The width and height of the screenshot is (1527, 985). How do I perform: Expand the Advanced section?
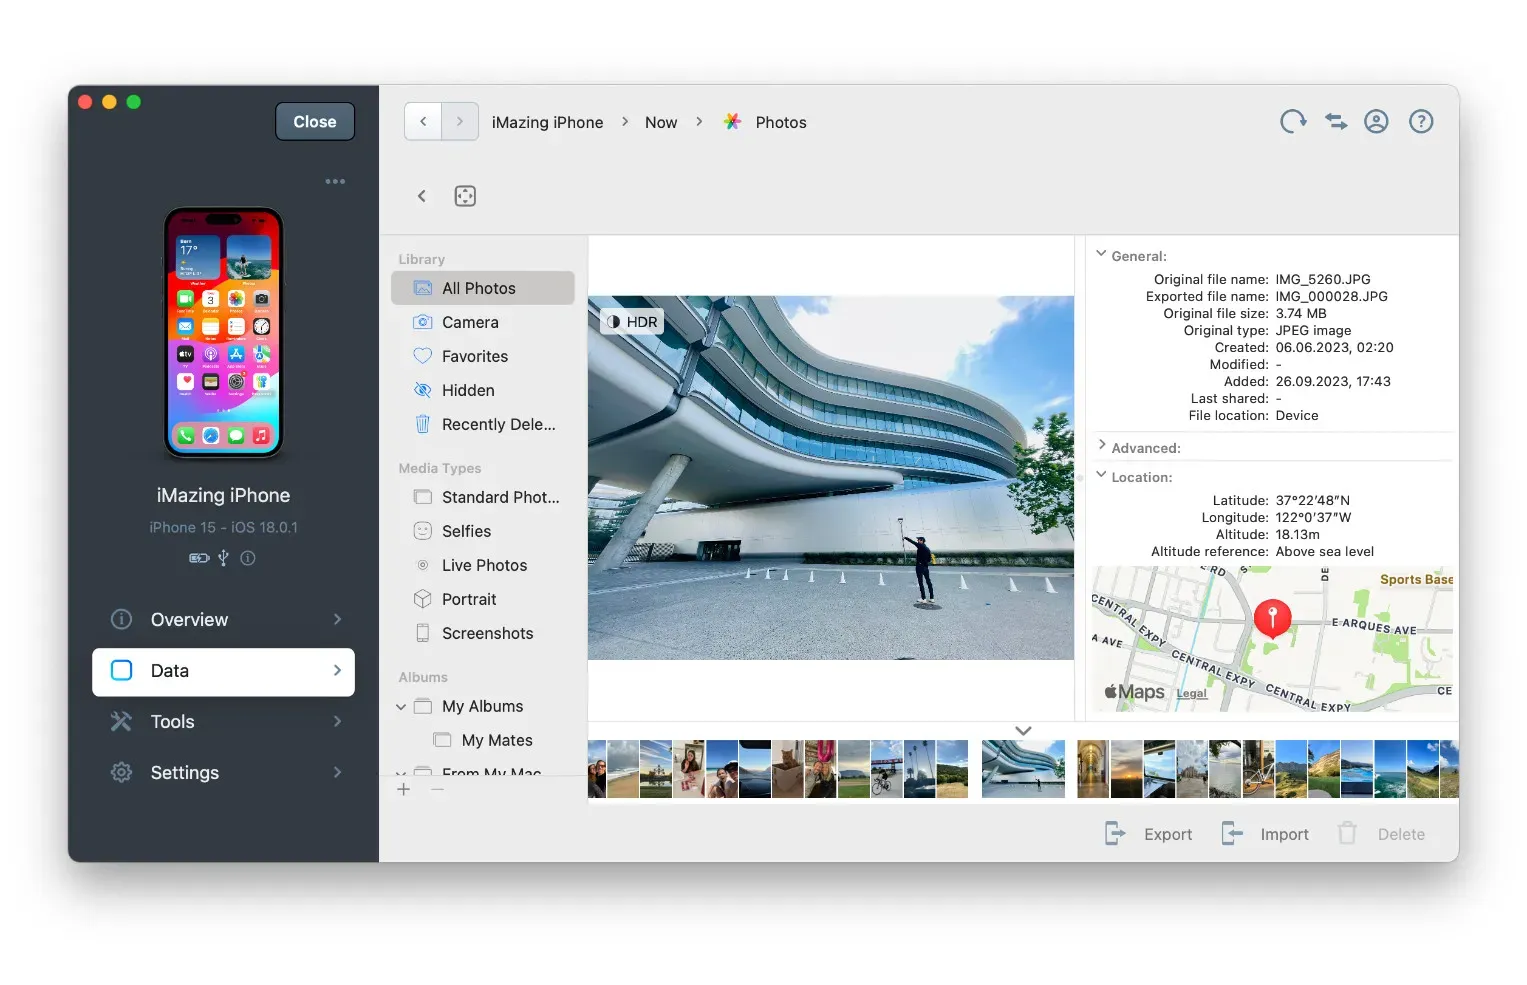pos(1102,446)
